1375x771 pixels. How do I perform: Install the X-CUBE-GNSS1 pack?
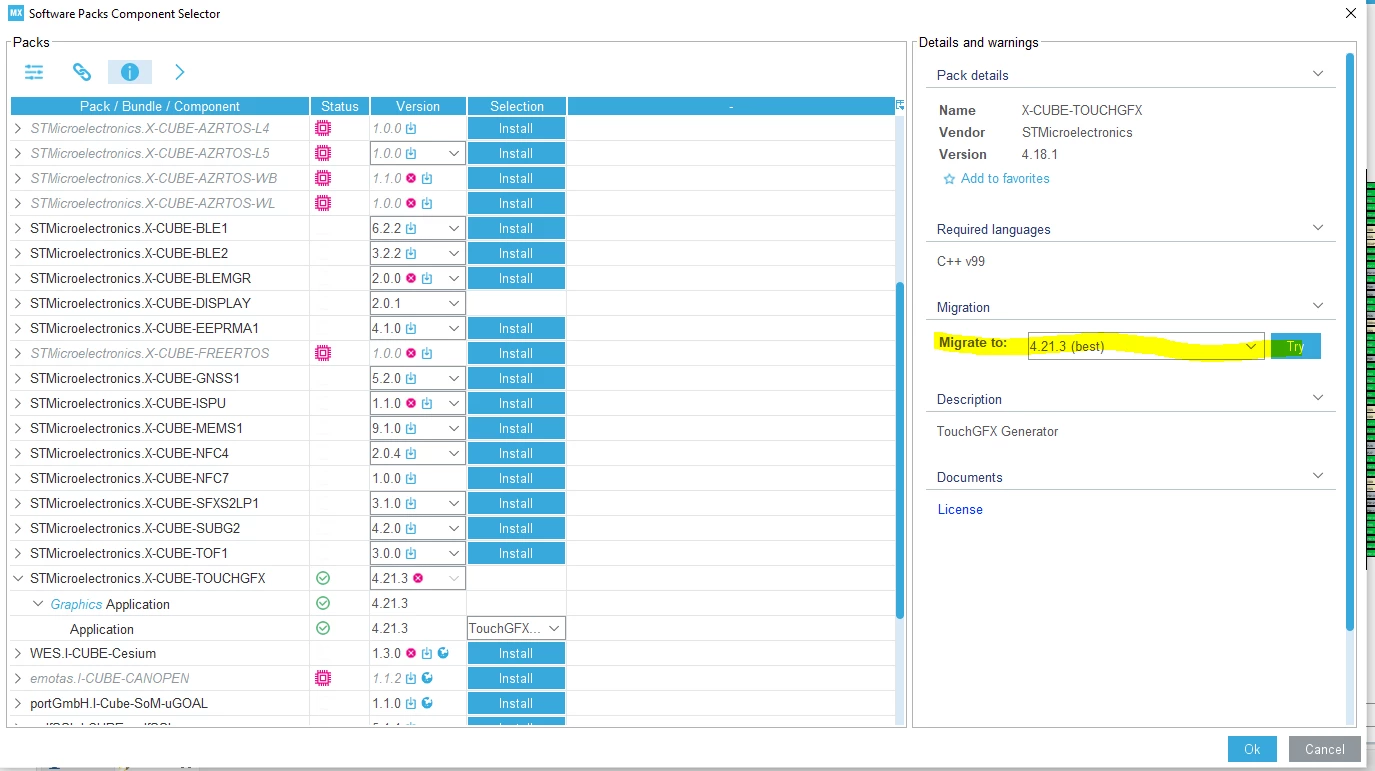516,378
